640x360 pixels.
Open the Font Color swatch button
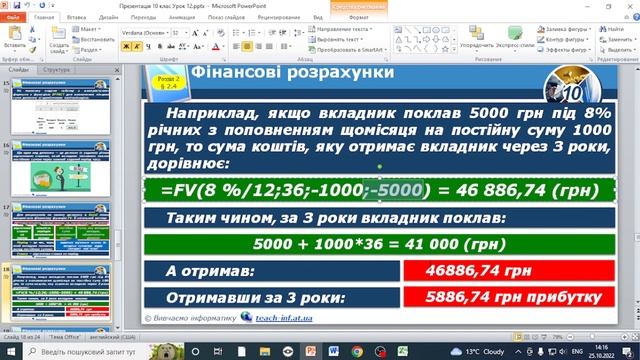point(216,47)
